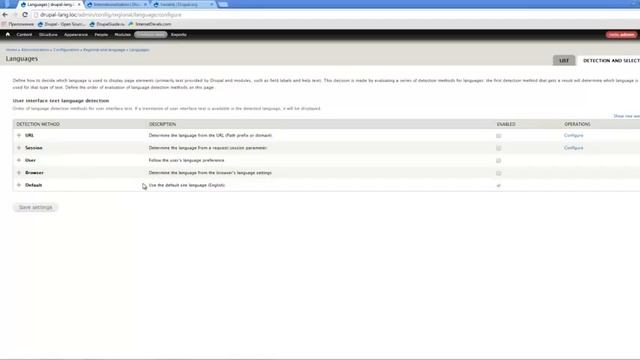640x360 pixels.
Task: Open the Drupal - Open Source bookmark
Action: (x=62, y=24)
